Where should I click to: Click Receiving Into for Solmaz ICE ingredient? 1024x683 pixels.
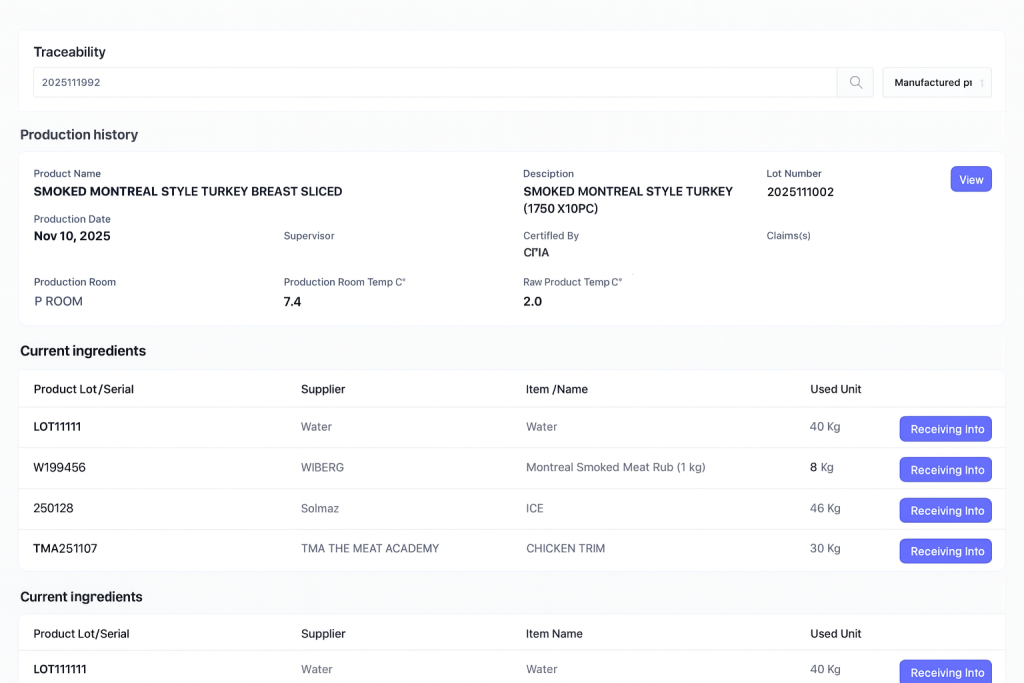945,510
